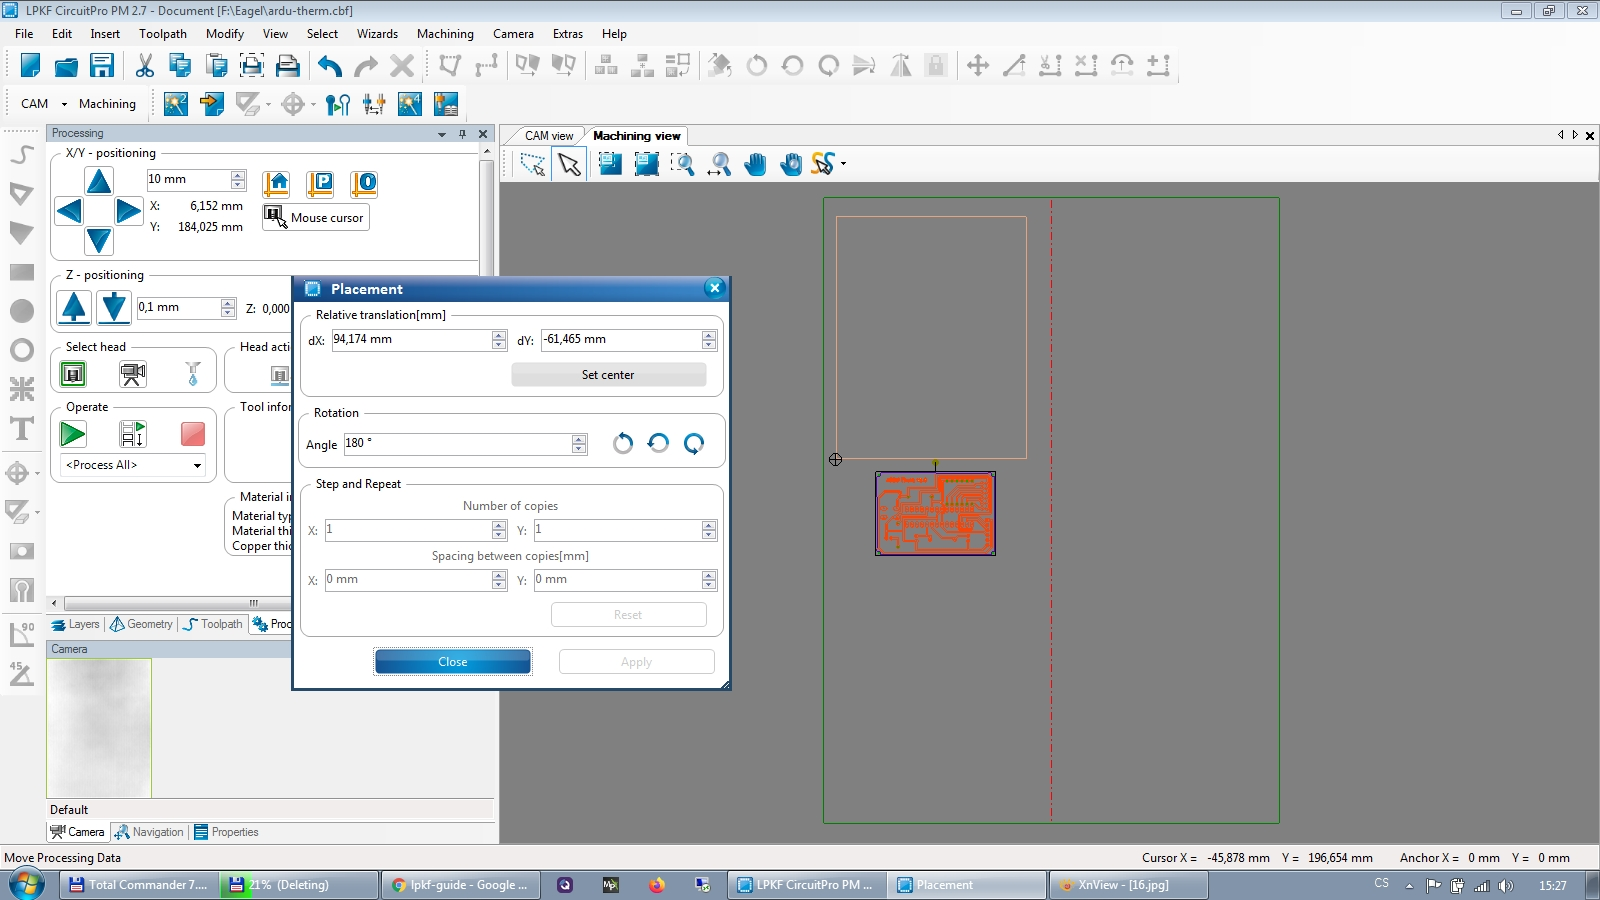The width and height of the screenshot is (1600, 900).
Task: Open the Toolpath menu
Action: coord(163,34)
